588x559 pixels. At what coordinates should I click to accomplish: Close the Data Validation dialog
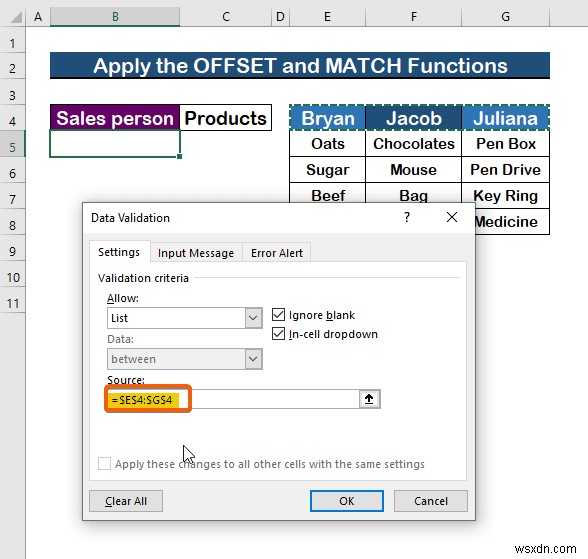point(452,217)
